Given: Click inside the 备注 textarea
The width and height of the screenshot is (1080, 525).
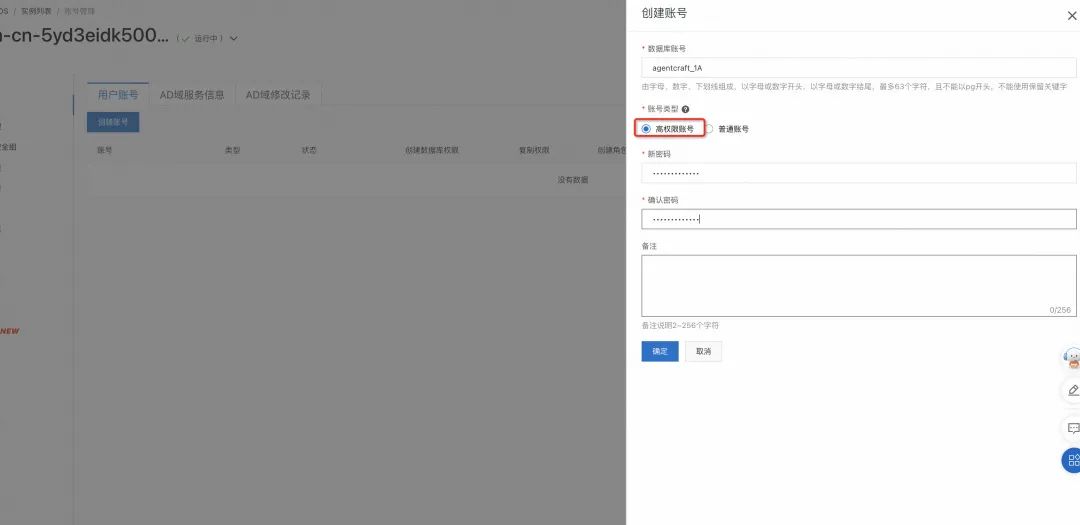Looking at the screenshot, I should point(858,285).
